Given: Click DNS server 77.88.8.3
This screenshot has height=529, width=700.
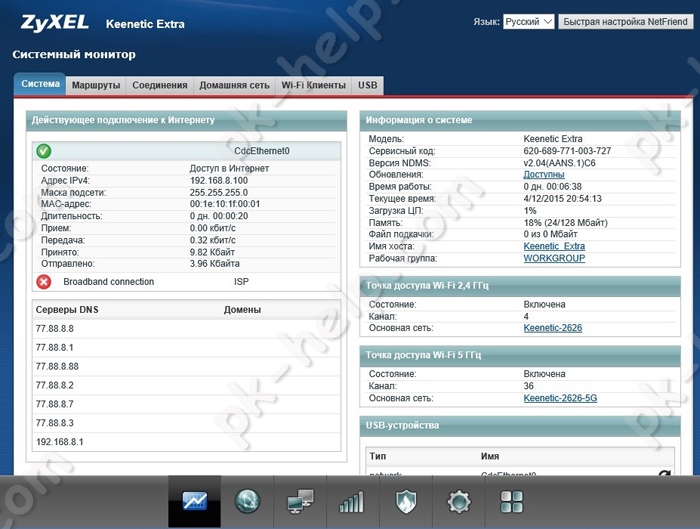Looking at the screenshot, I should (x=54, y=423).
